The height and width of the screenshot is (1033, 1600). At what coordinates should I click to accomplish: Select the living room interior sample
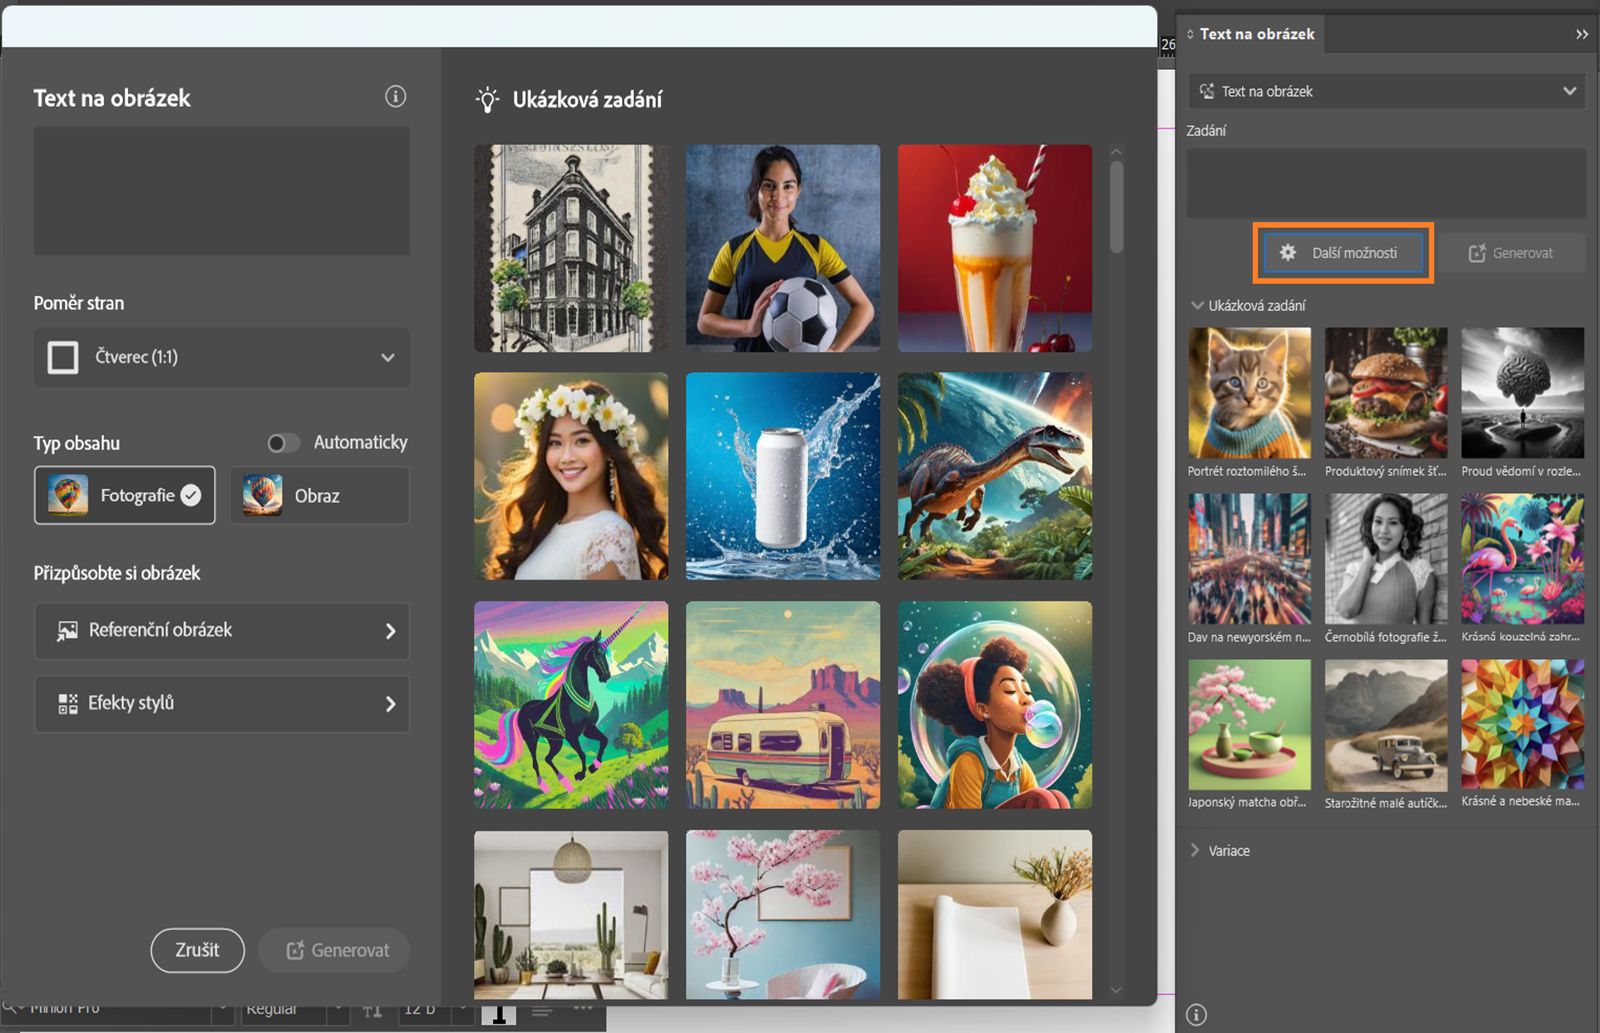571,915
